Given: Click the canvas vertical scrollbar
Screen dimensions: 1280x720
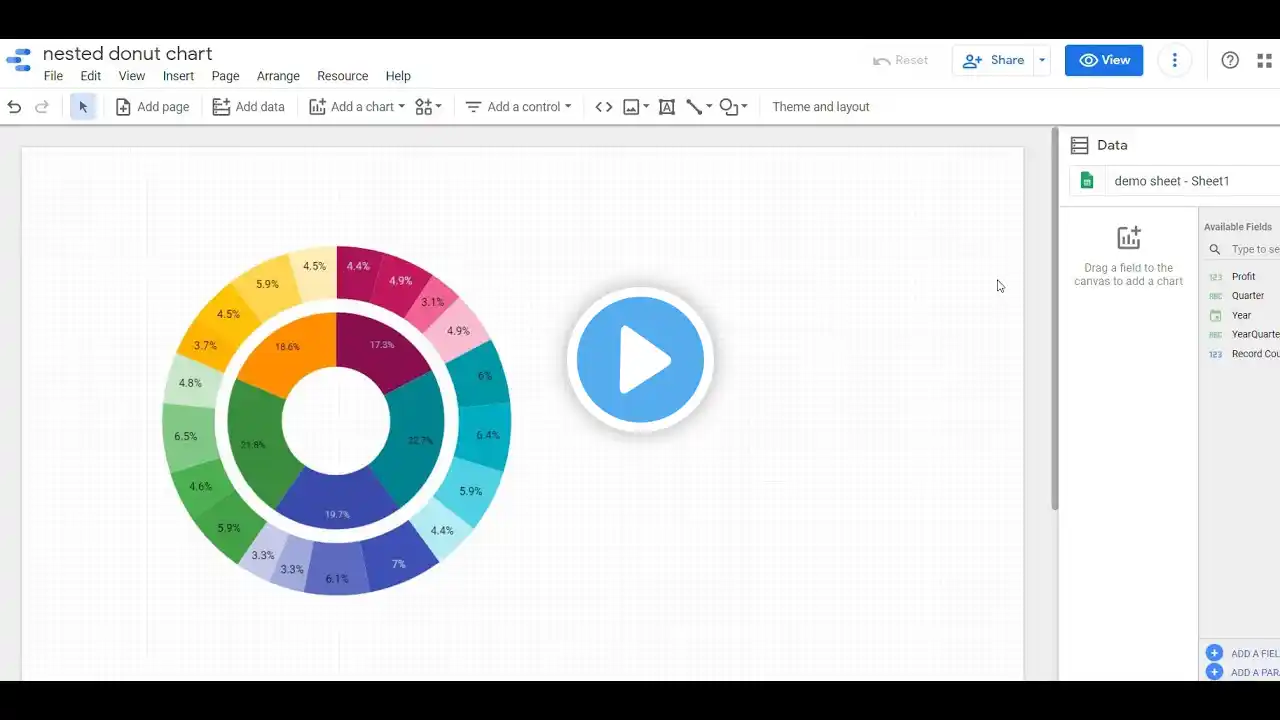Looking at the screenshot, I should pyautogui.click(x=1054, y=319).
